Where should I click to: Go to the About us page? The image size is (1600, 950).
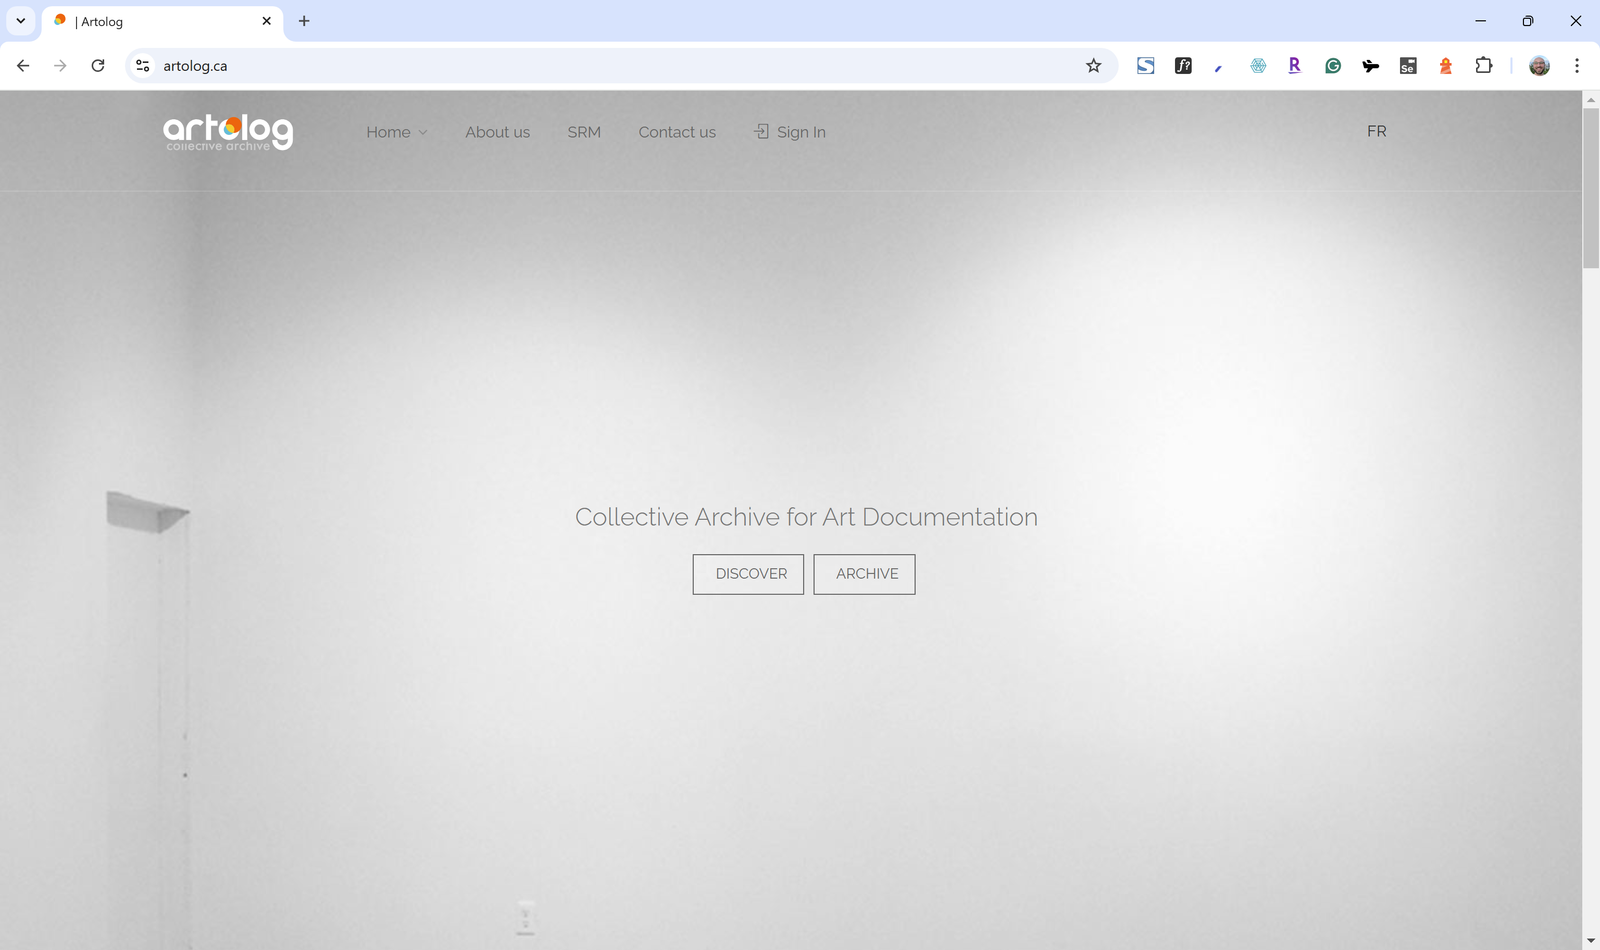(497, 132)
